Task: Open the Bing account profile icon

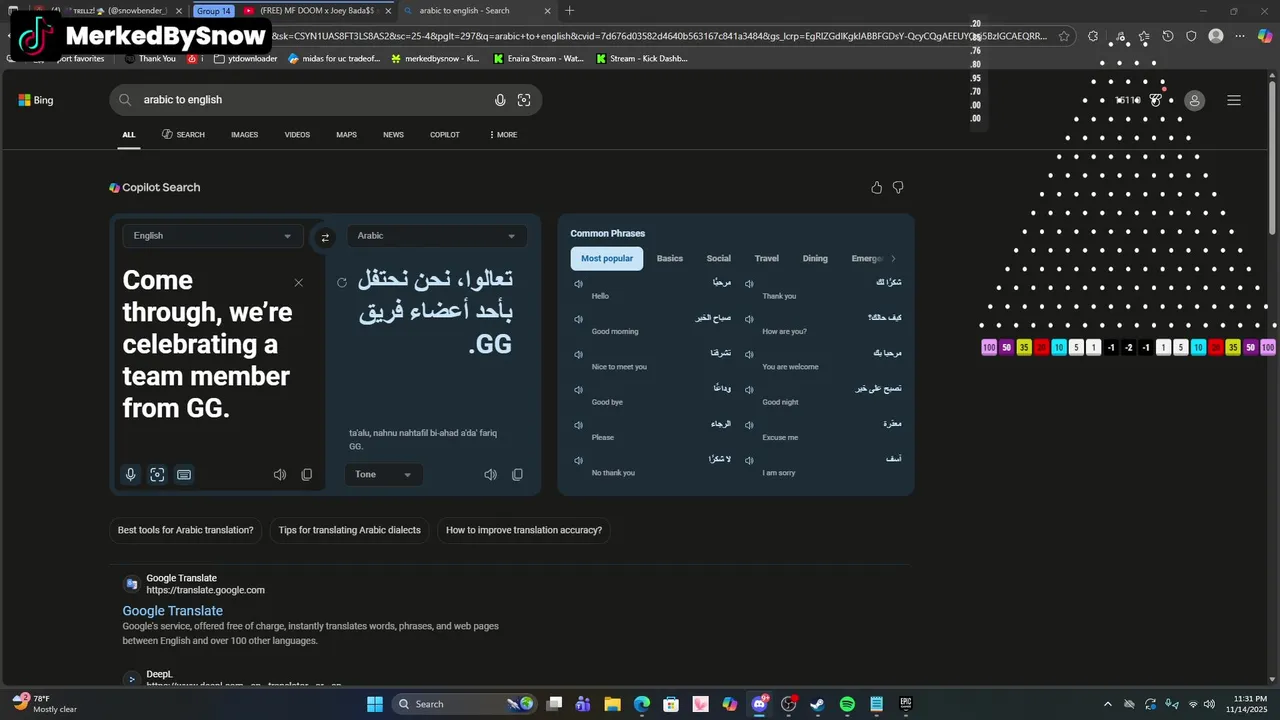Action: [1194, 100]
